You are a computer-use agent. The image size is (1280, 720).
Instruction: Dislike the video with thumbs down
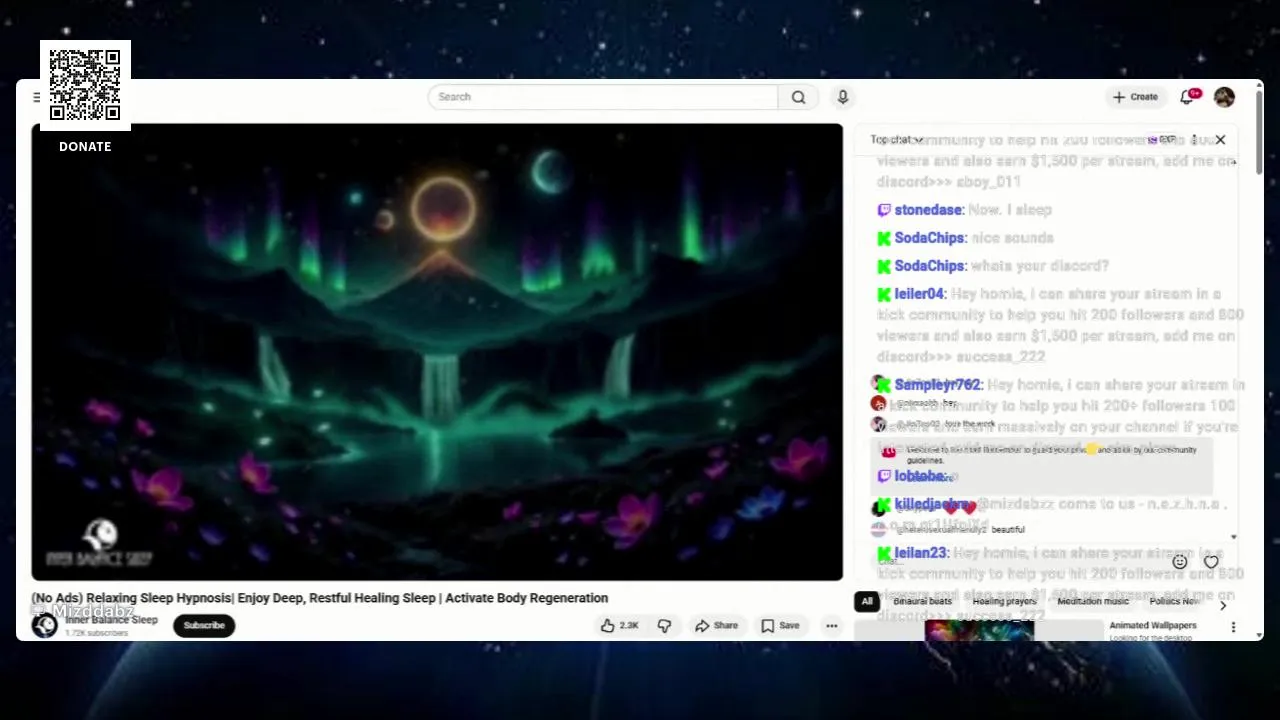[664, 626]
